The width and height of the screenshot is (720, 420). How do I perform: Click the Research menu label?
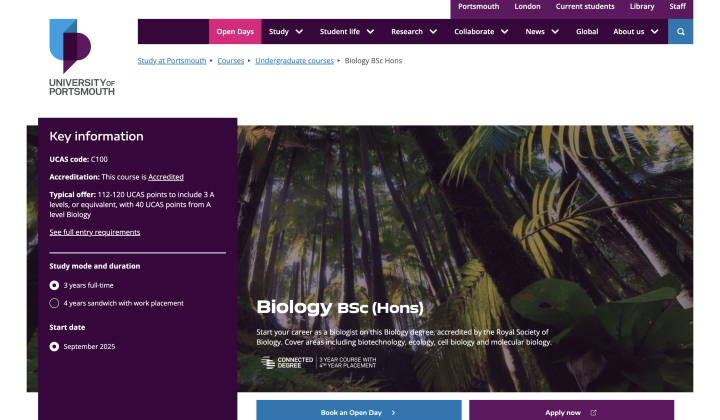407,32
